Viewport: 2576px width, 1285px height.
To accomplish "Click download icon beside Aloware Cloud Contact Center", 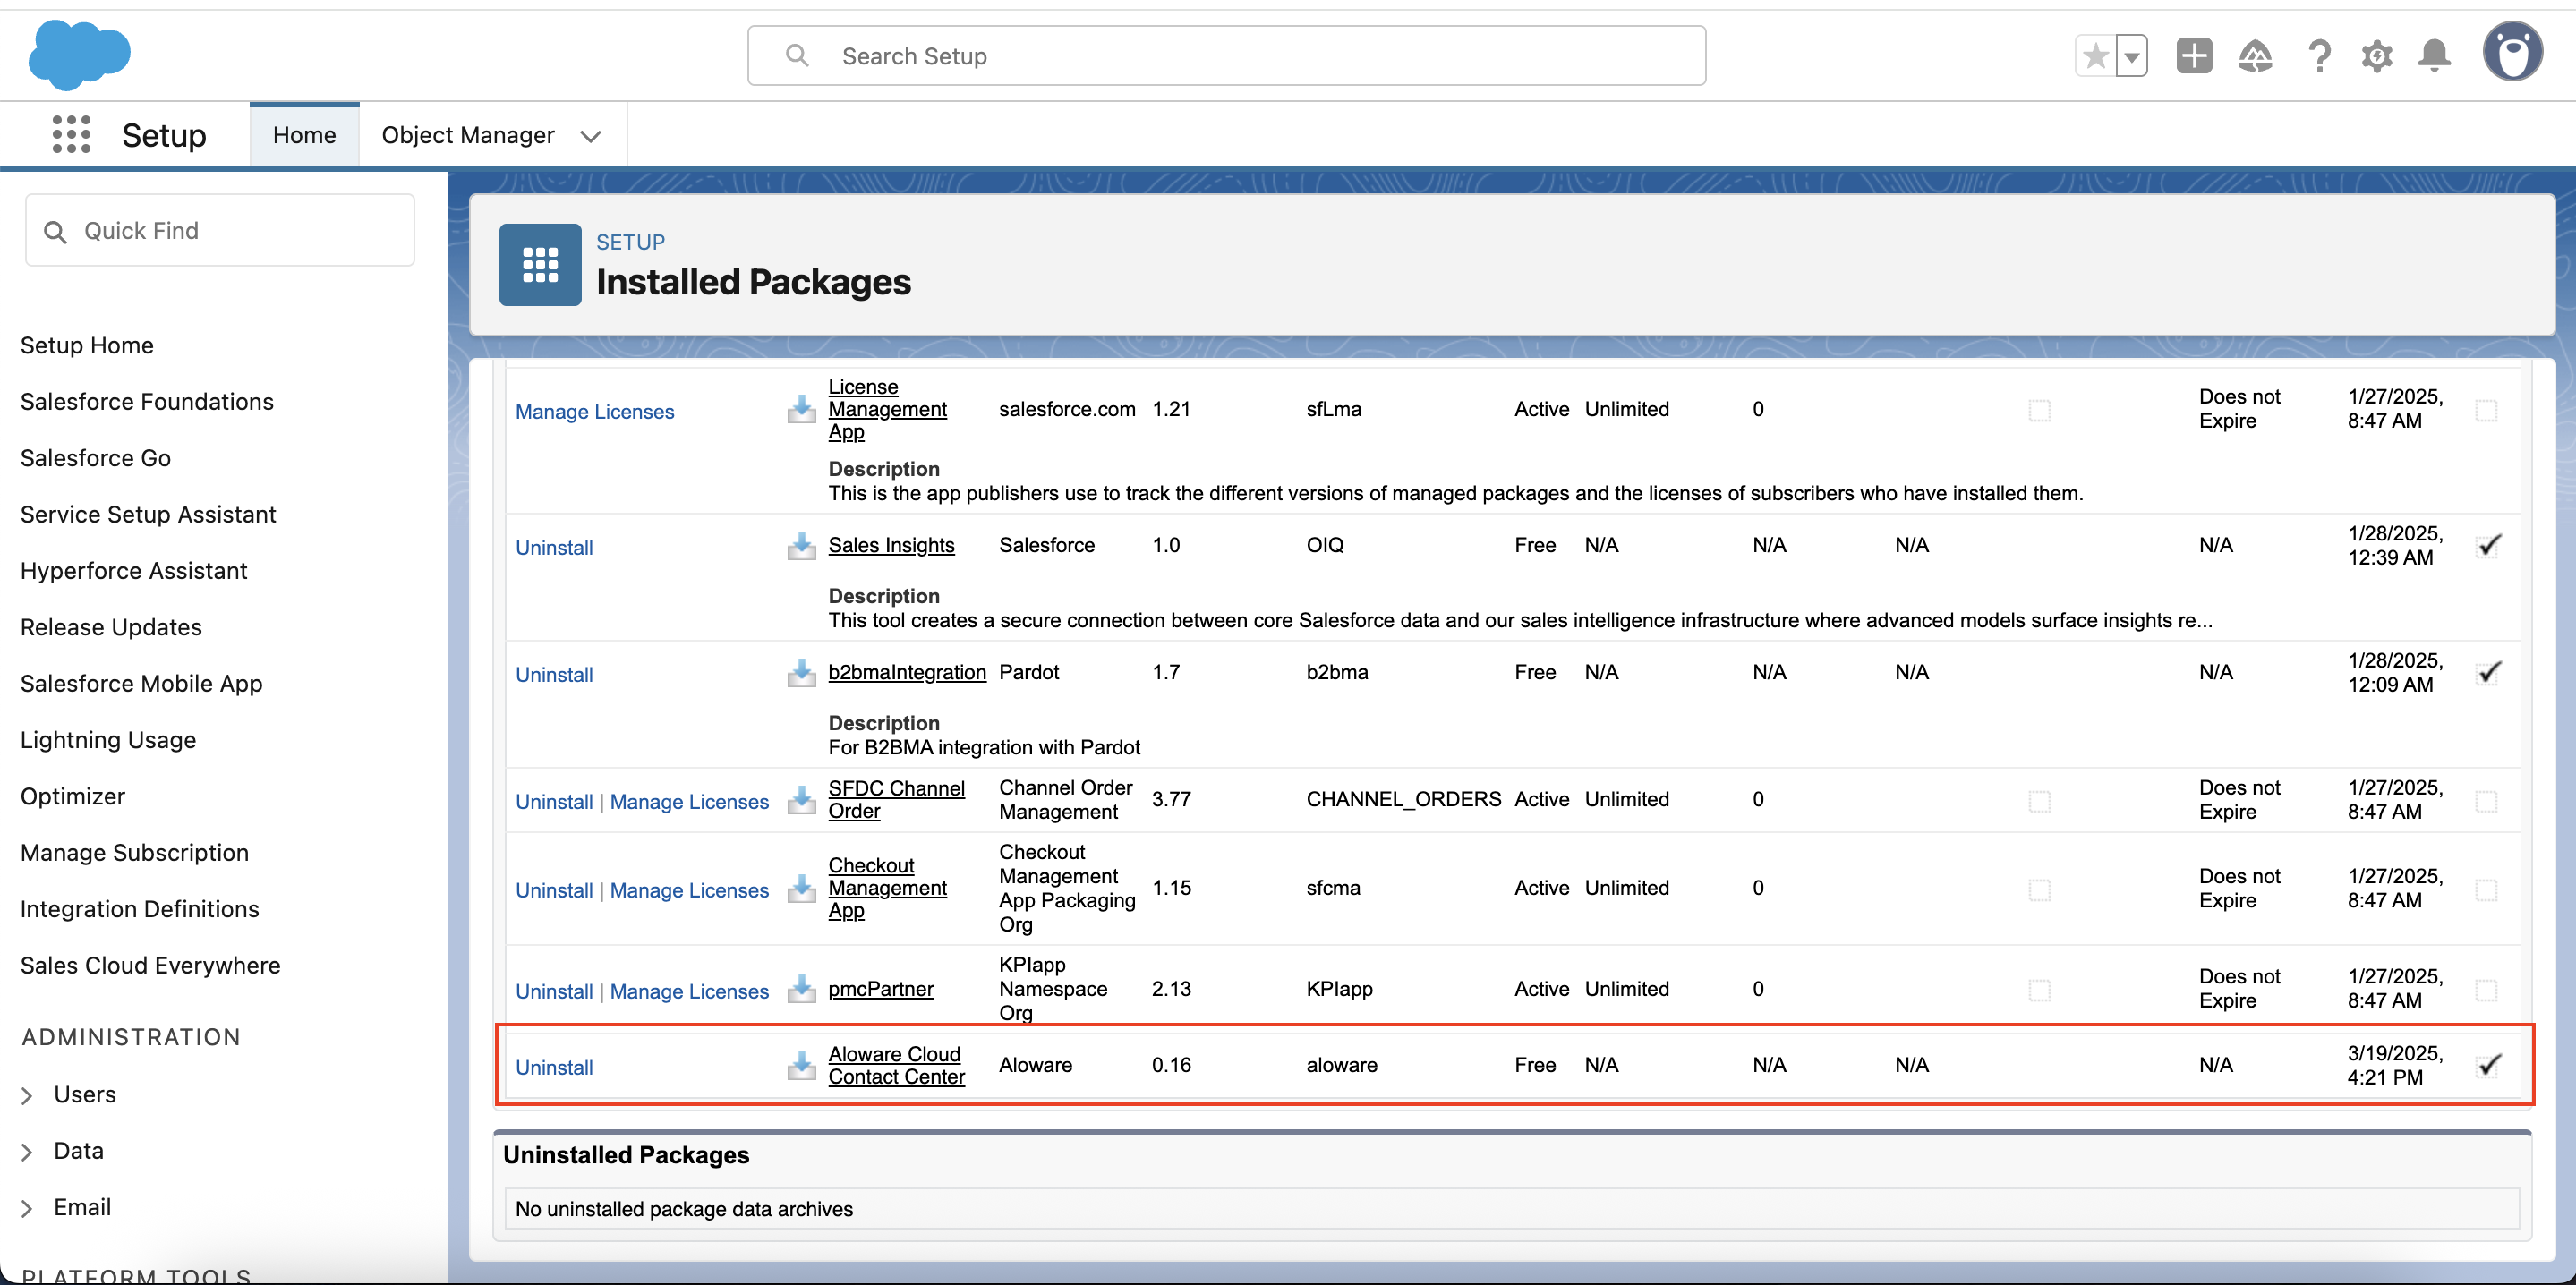I will coord(801,1065).
